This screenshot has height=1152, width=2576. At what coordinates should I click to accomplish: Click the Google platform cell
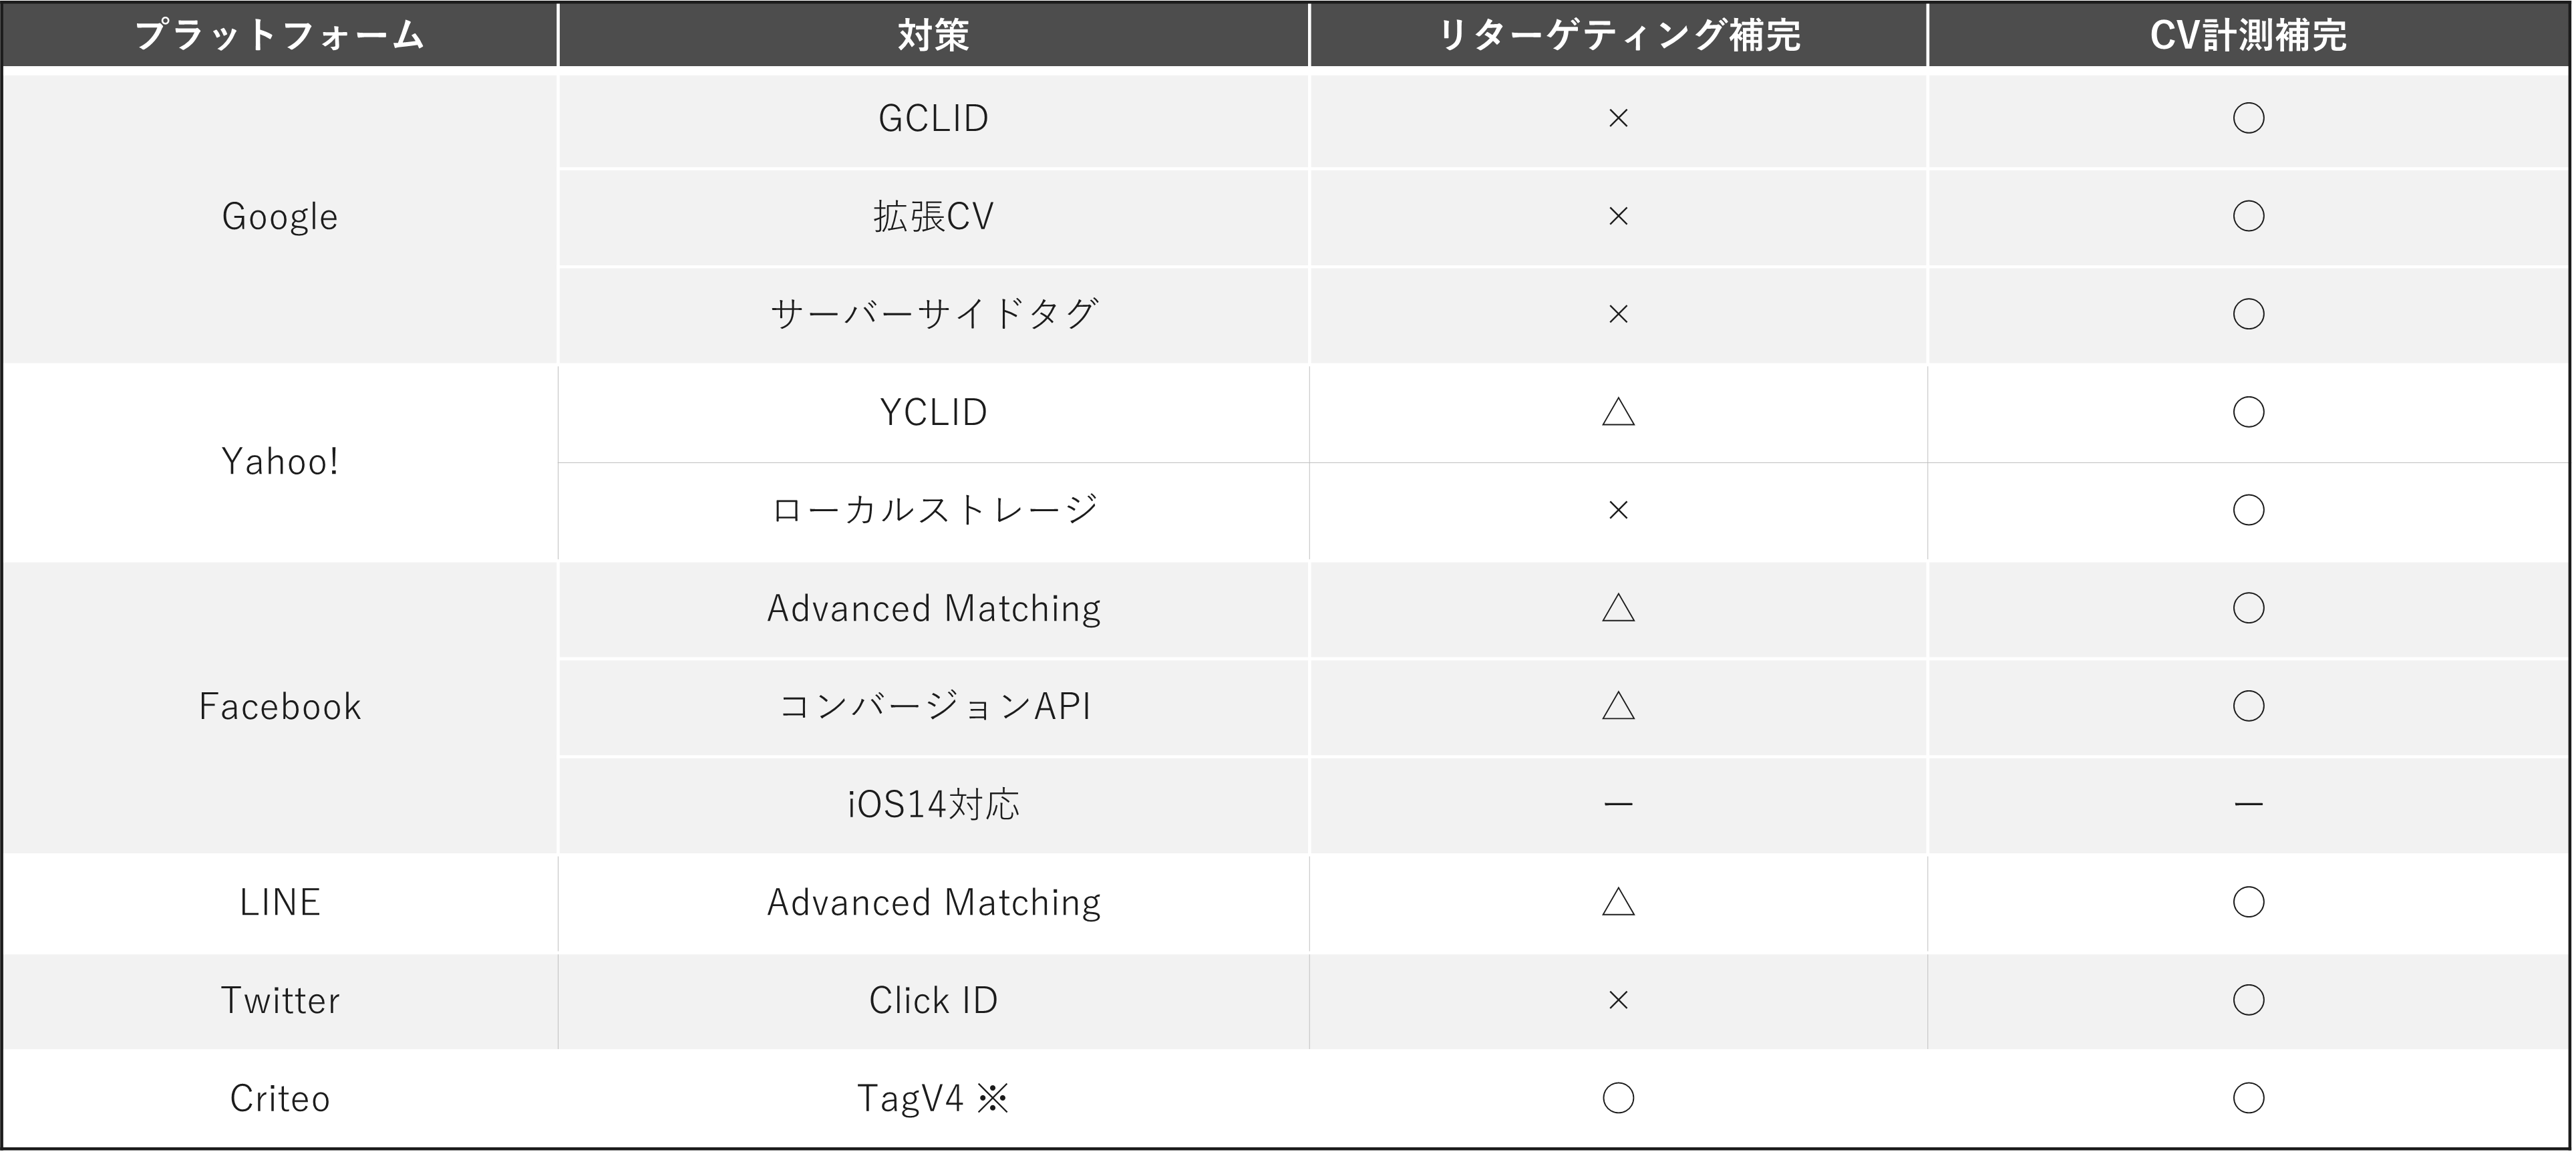[279, 217]
